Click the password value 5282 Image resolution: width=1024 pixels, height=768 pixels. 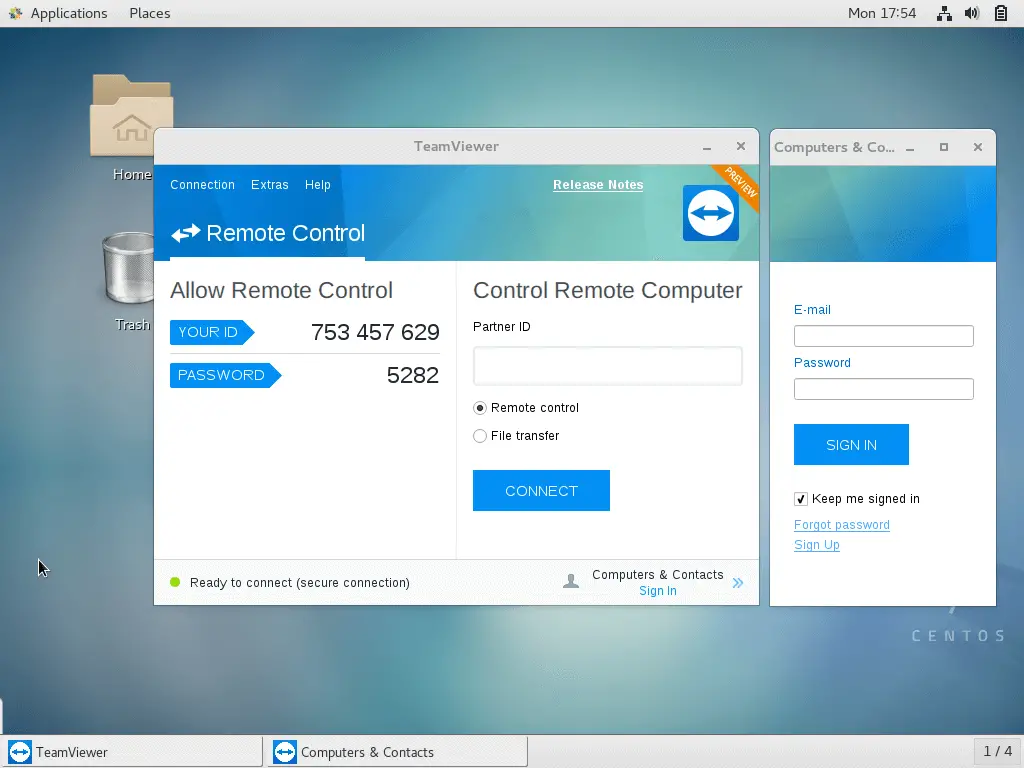click(413, 376)
